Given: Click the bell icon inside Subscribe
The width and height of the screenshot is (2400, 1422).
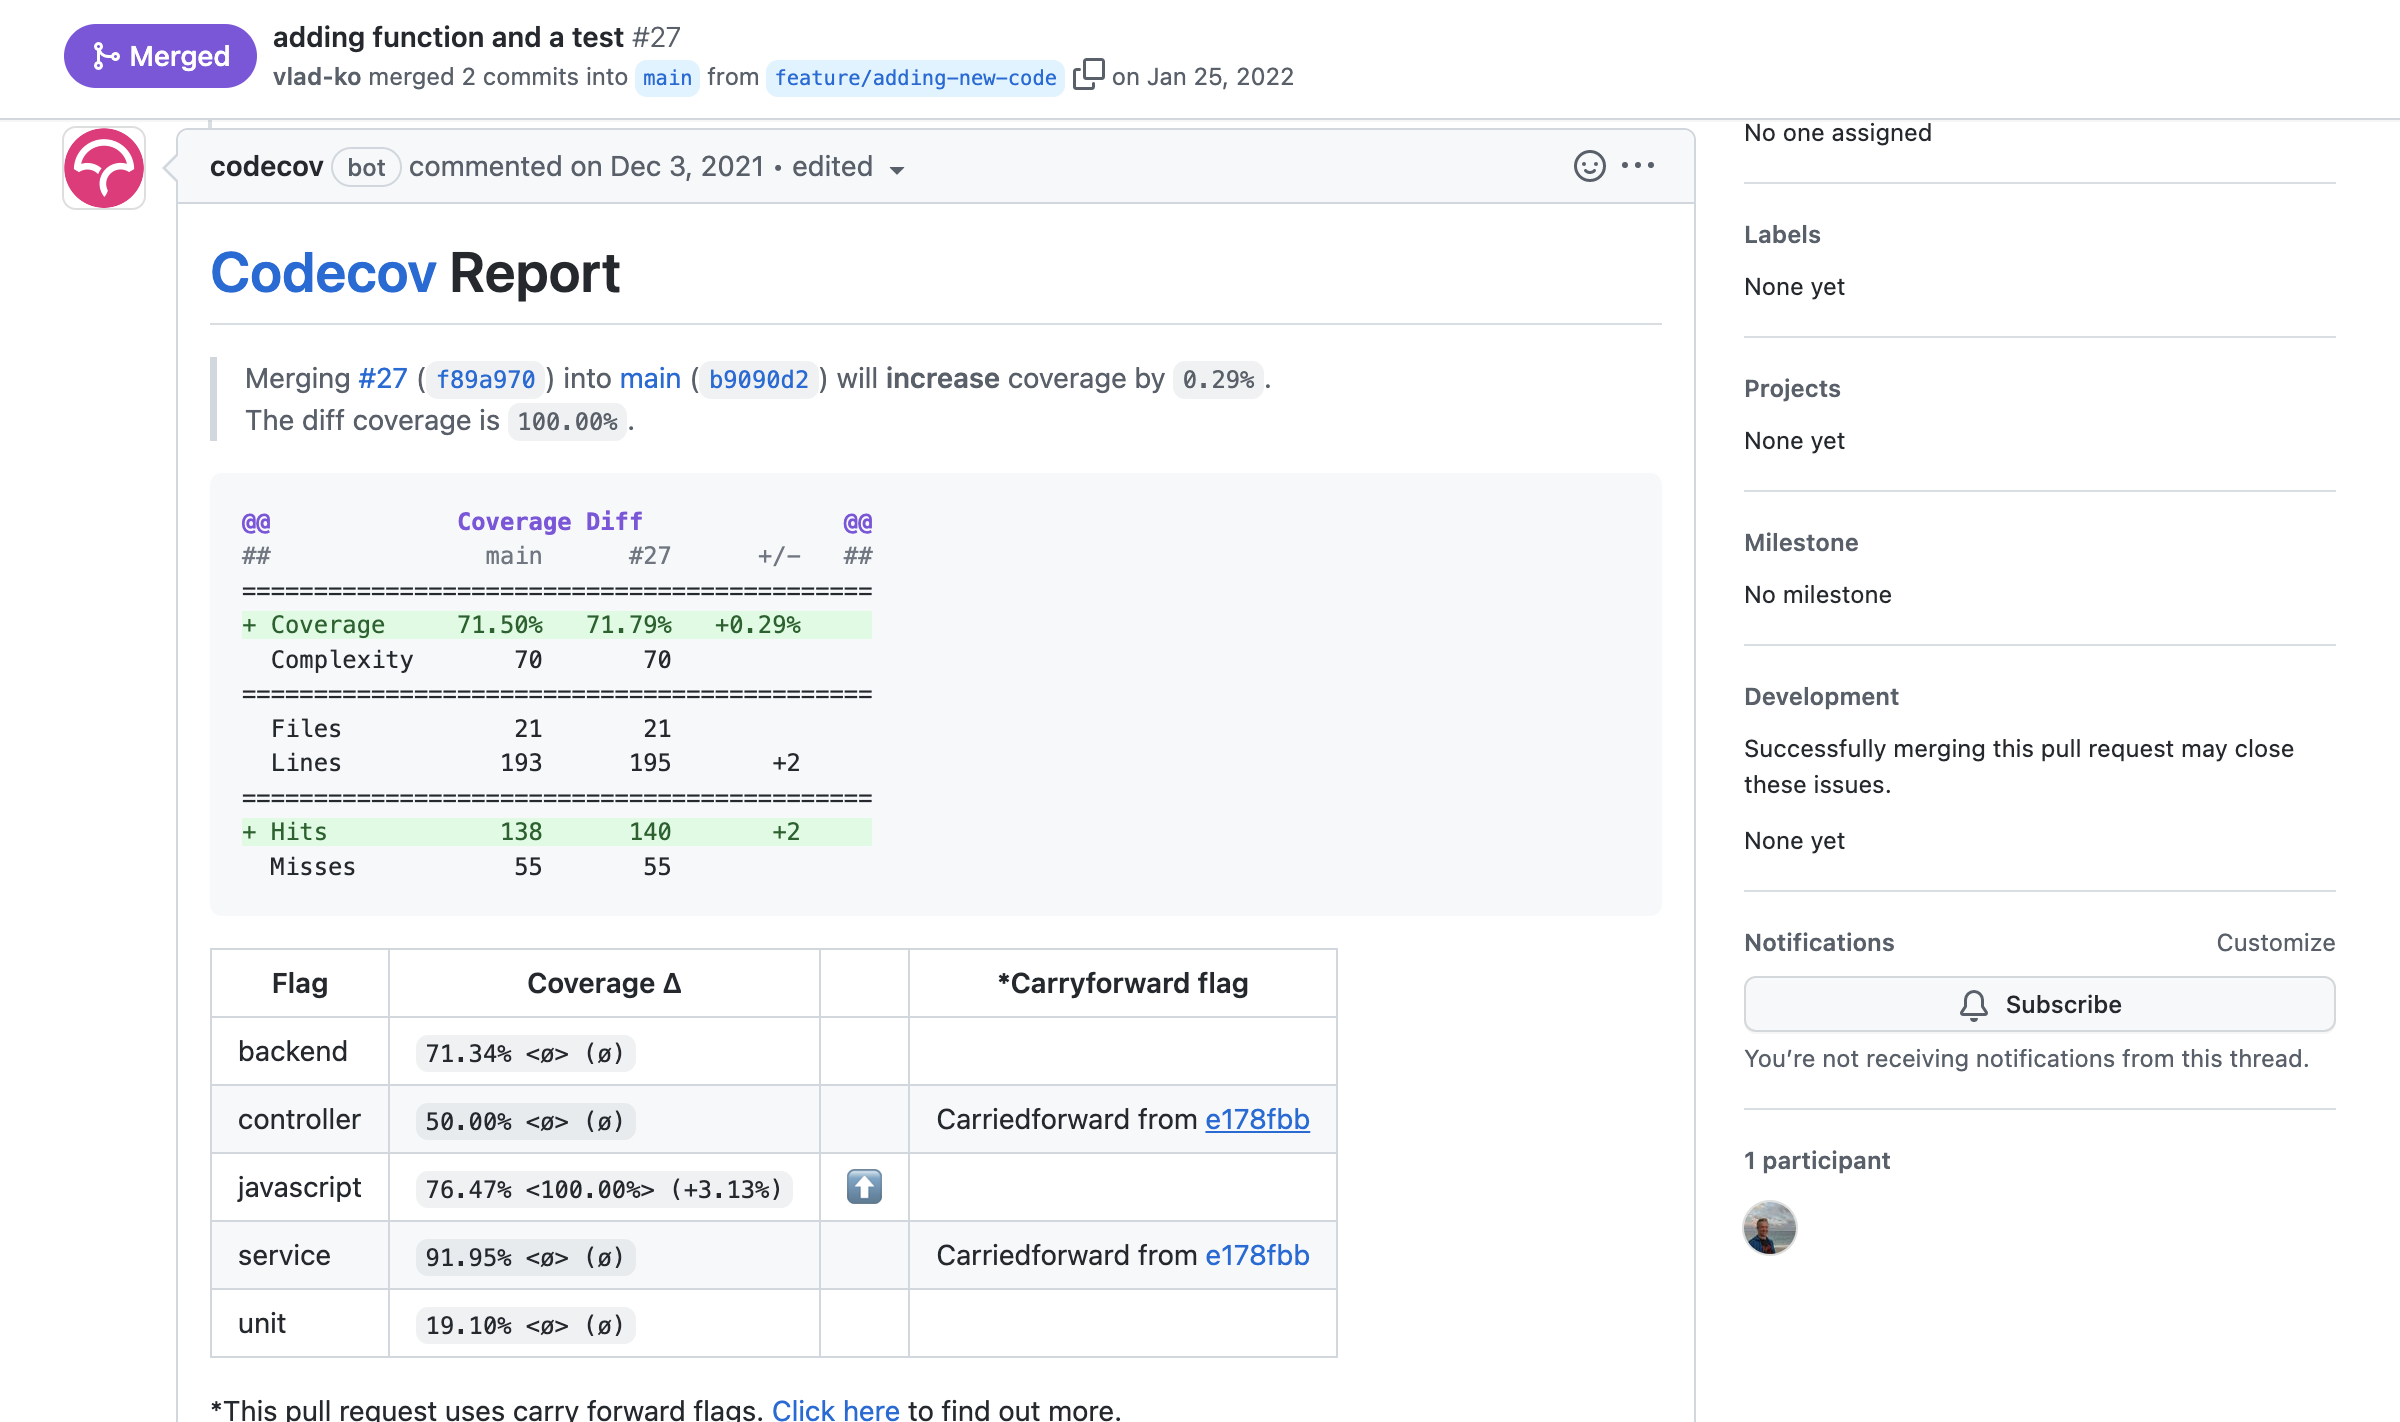Looking at the screenshot, I should coord(1973,1004).
